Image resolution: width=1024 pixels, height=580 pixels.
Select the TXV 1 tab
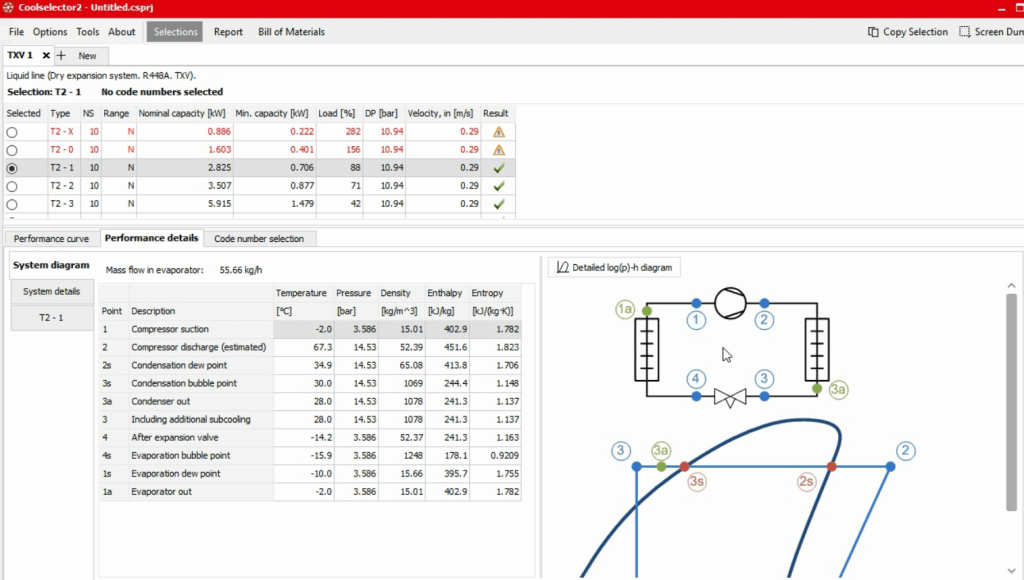click(x=20, y=56)
